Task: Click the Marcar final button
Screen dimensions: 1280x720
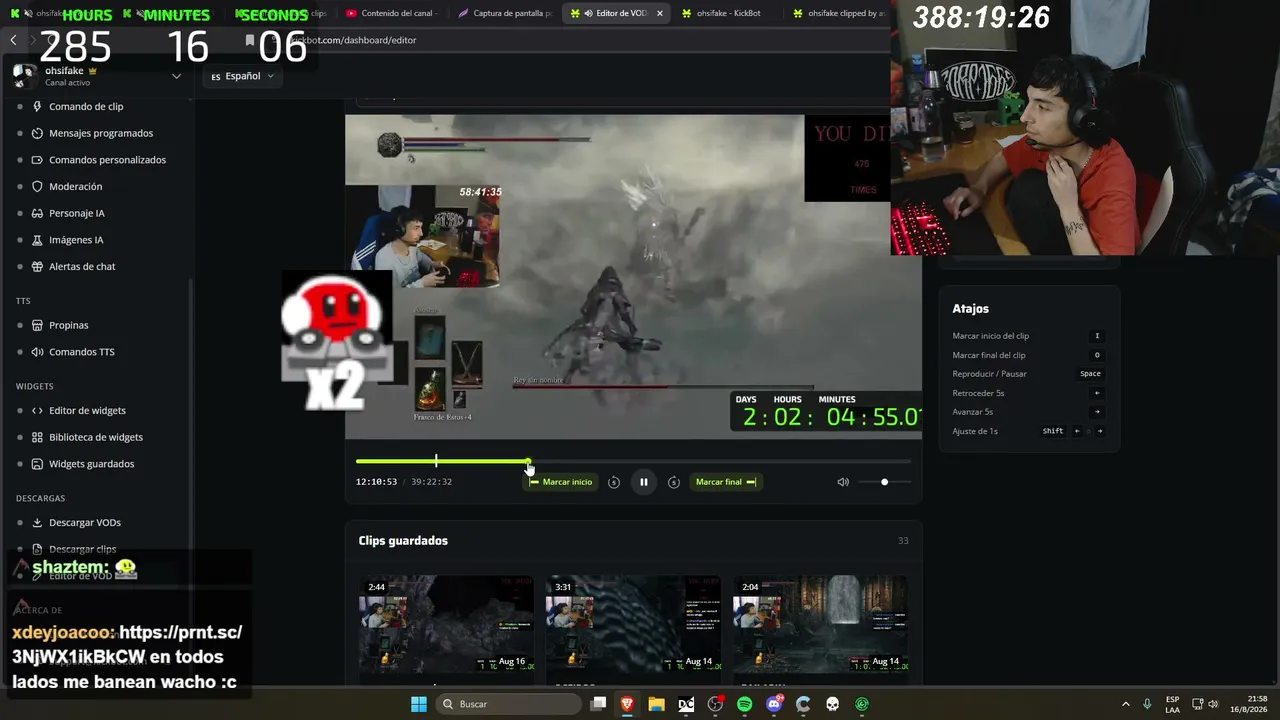Action: (726, 482)
